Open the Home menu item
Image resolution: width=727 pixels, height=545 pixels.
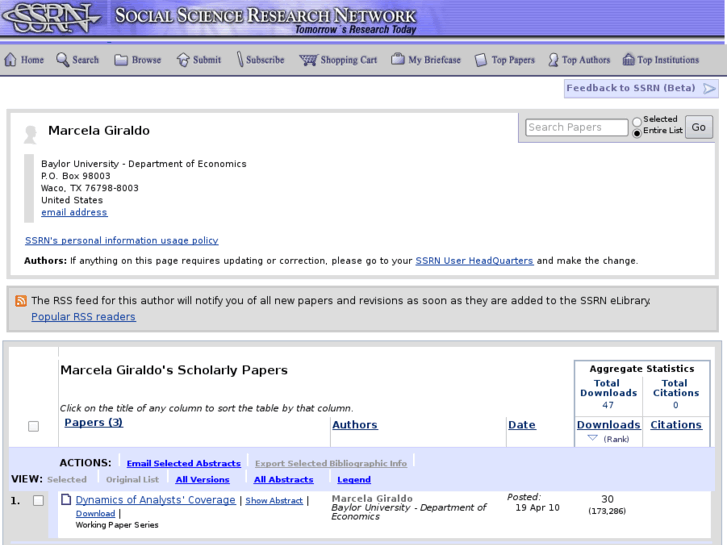tap(32, 60)
